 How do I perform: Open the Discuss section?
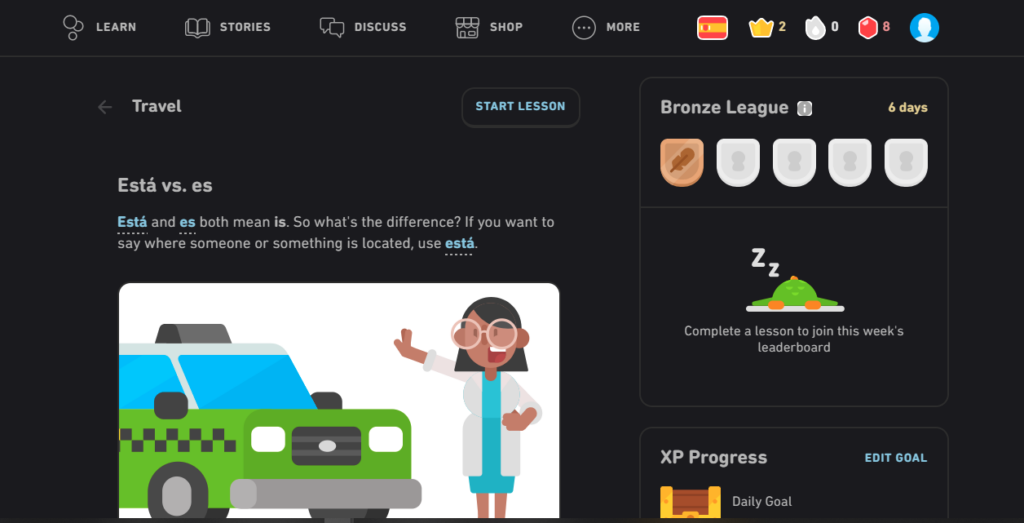[x=362, y=27]
